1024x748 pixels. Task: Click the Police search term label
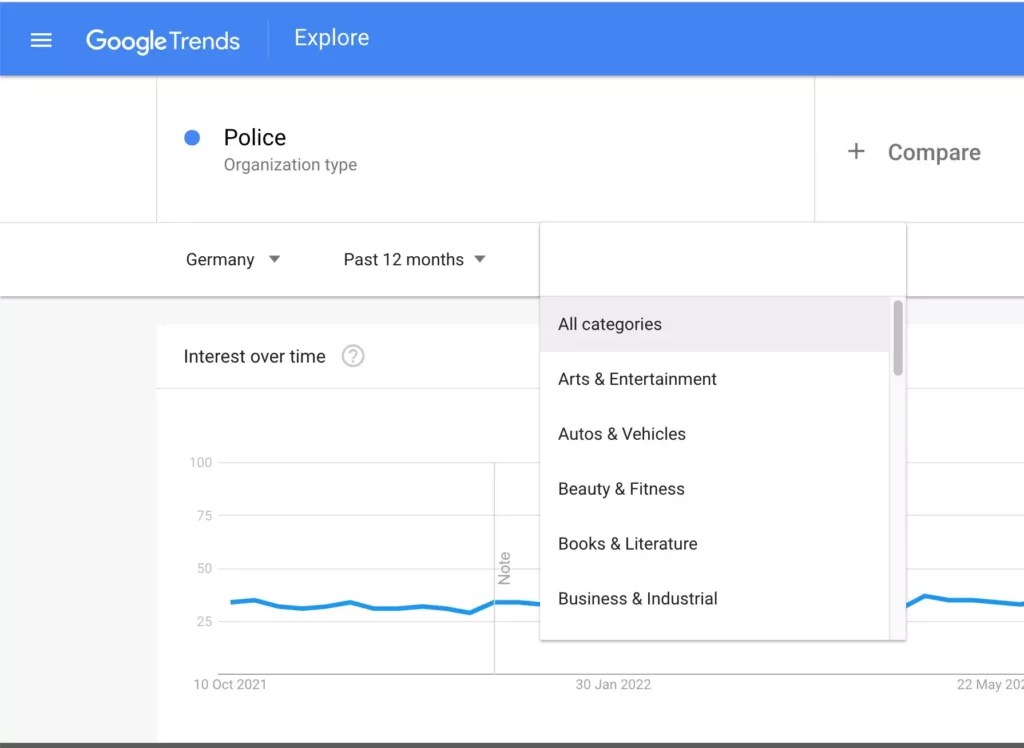pyautogui.click(x=254, y=137)
